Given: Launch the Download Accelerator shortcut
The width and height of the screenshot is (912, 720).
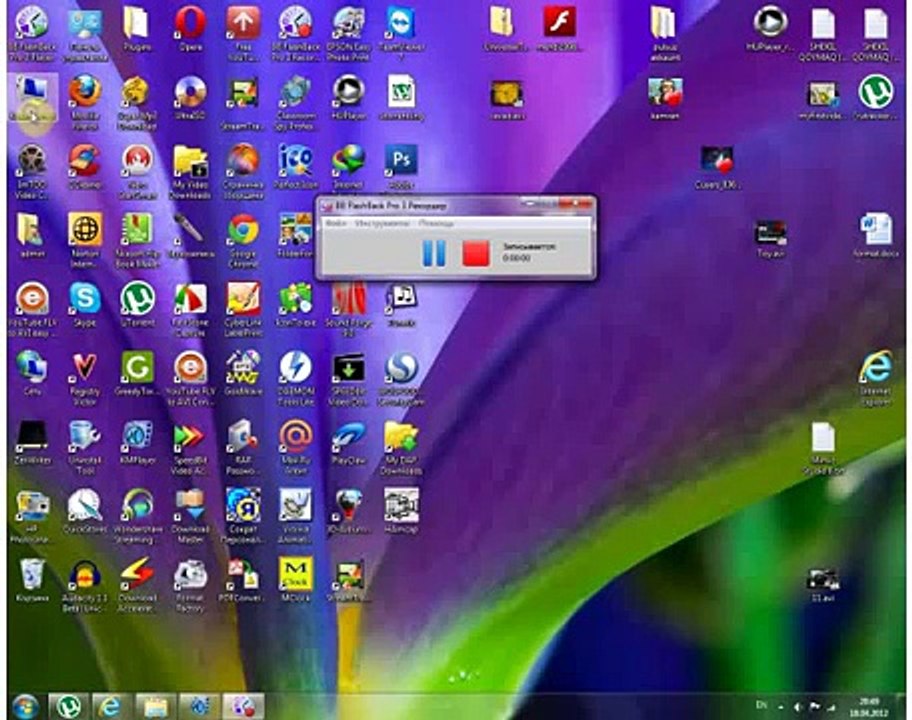Looking at the screenshot, I should 137,585.
